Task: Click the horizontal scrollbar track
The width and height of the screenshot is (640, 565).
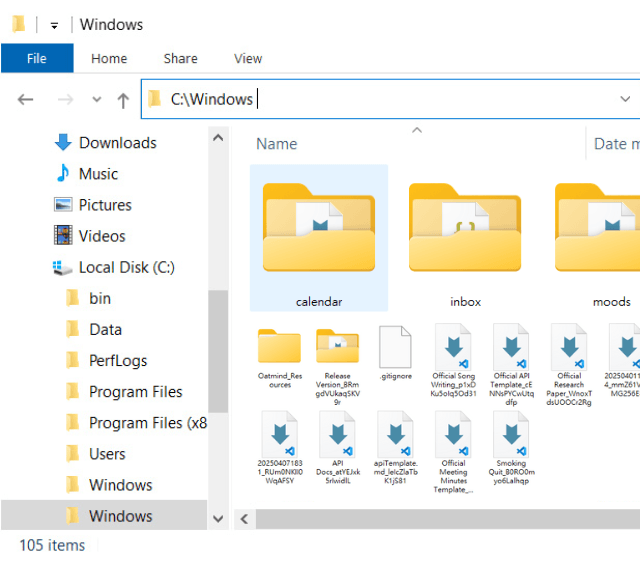Action: point(448,519)
